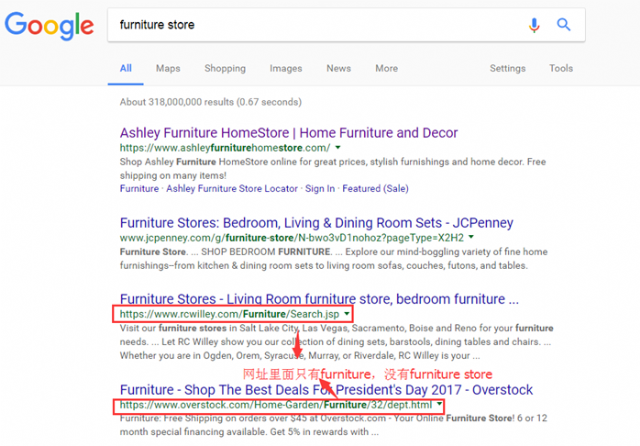The image size is (640, 446).
Task: Open the JCPenney Furniture Stores result
Action: pos(316,223)
